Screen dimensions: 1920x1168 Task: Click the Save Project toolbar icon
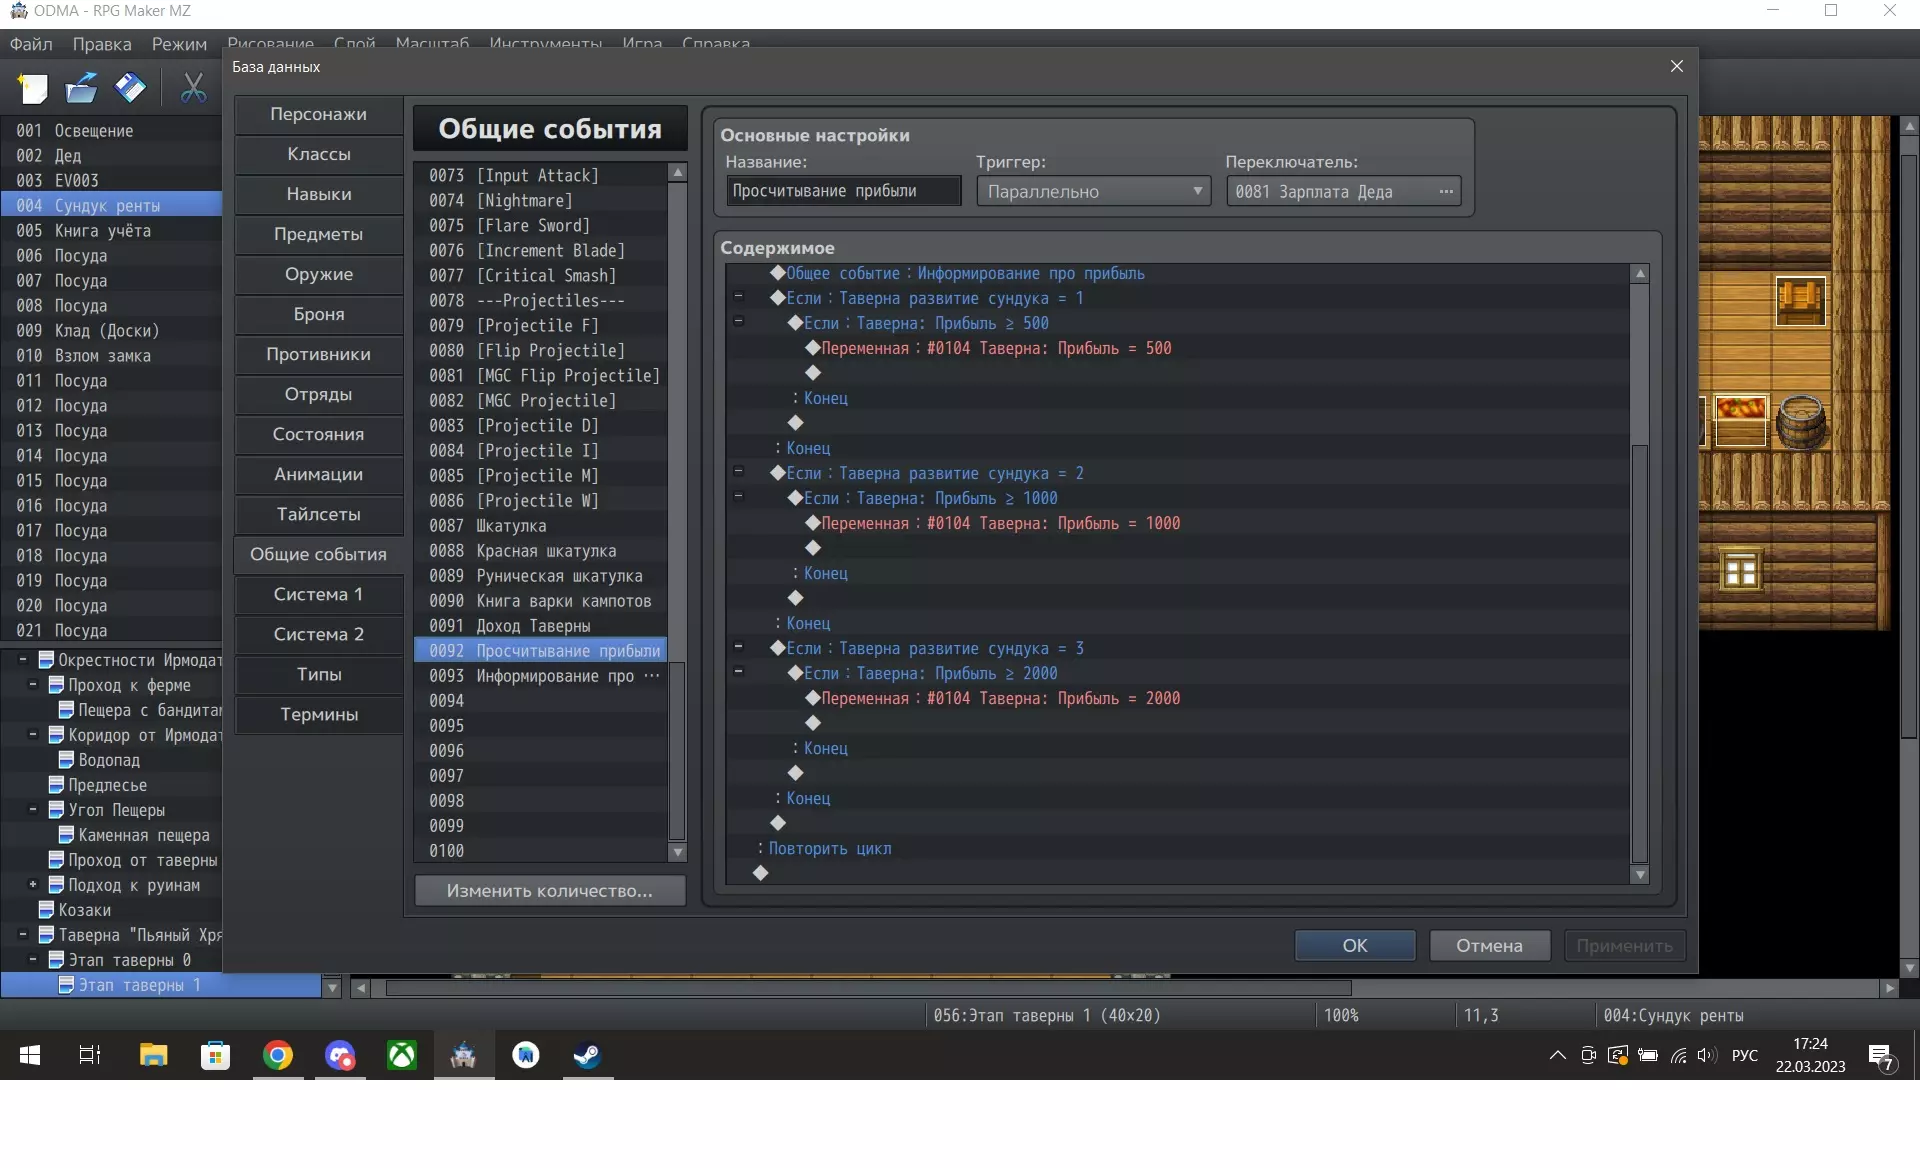(x=130, y=88)
